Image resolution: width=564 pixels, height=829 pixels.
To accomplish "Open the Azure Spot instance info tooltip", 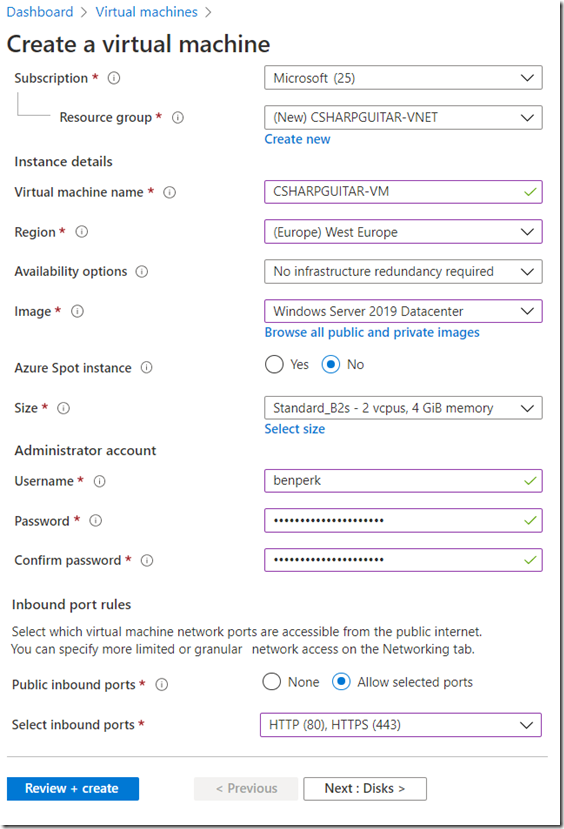I will click(x=146, y=367).
